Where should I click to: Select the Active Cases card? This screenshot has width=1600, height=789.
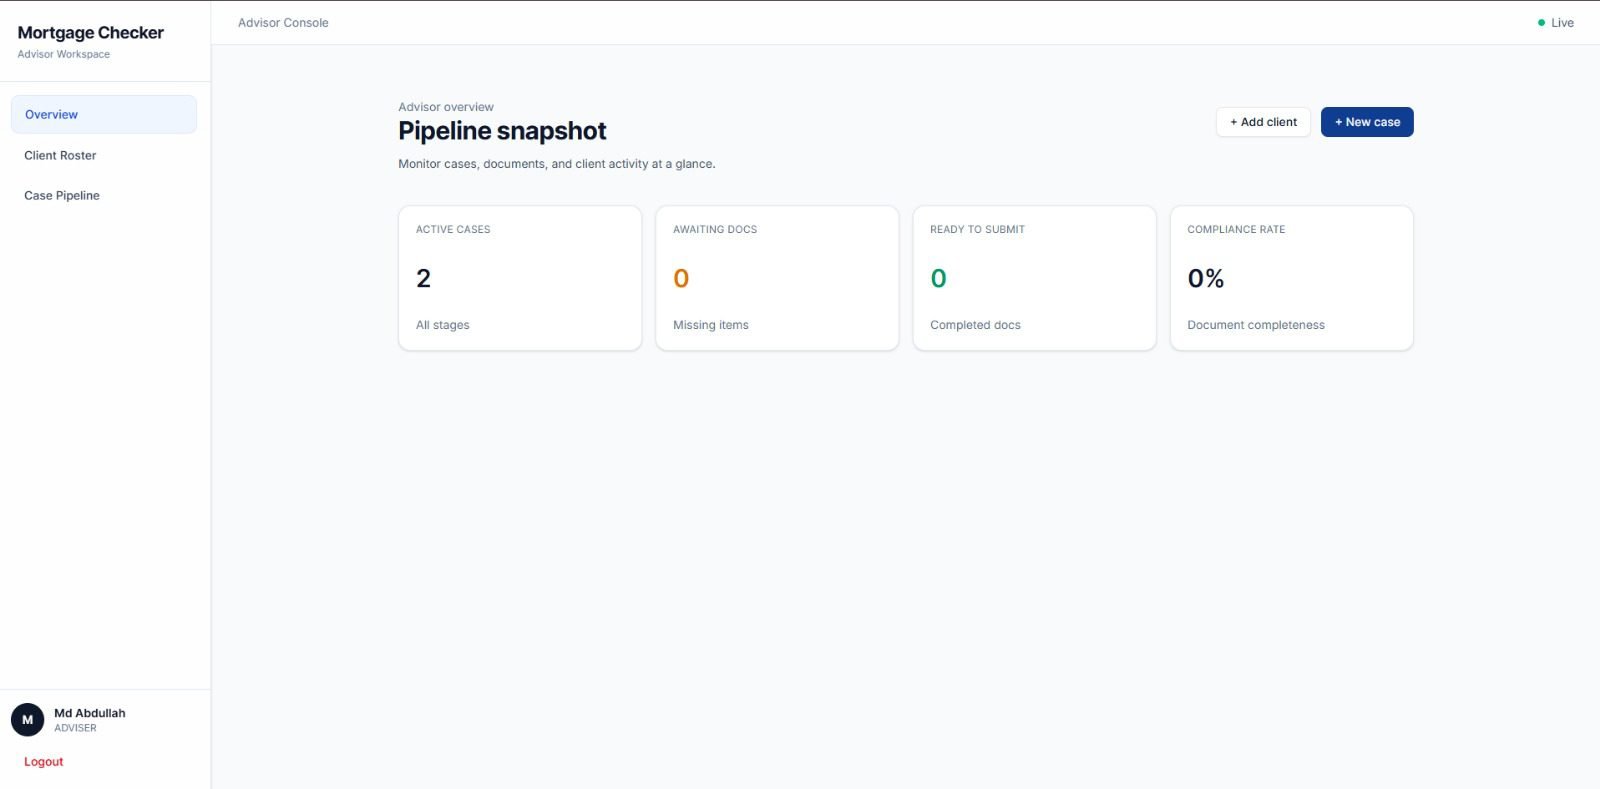[520, 278]
